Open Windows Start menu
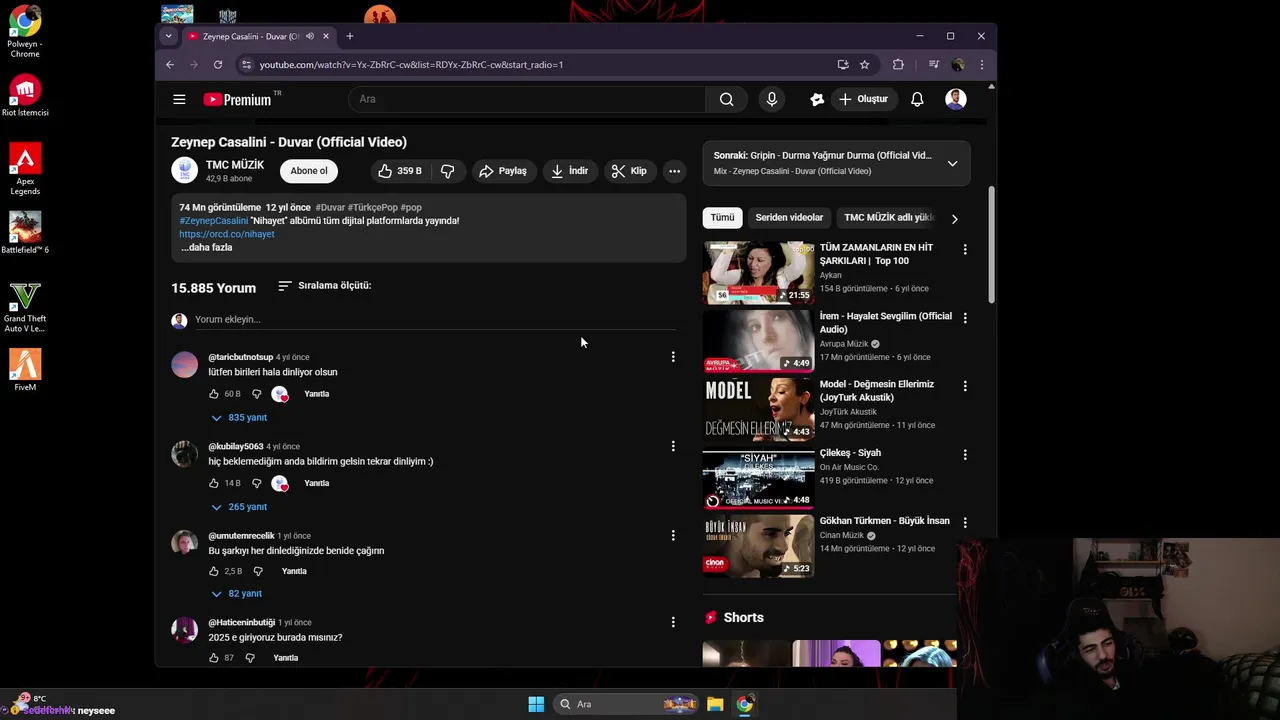The image size is (1280, 720). pyautogui.click(x=536, y=704)
